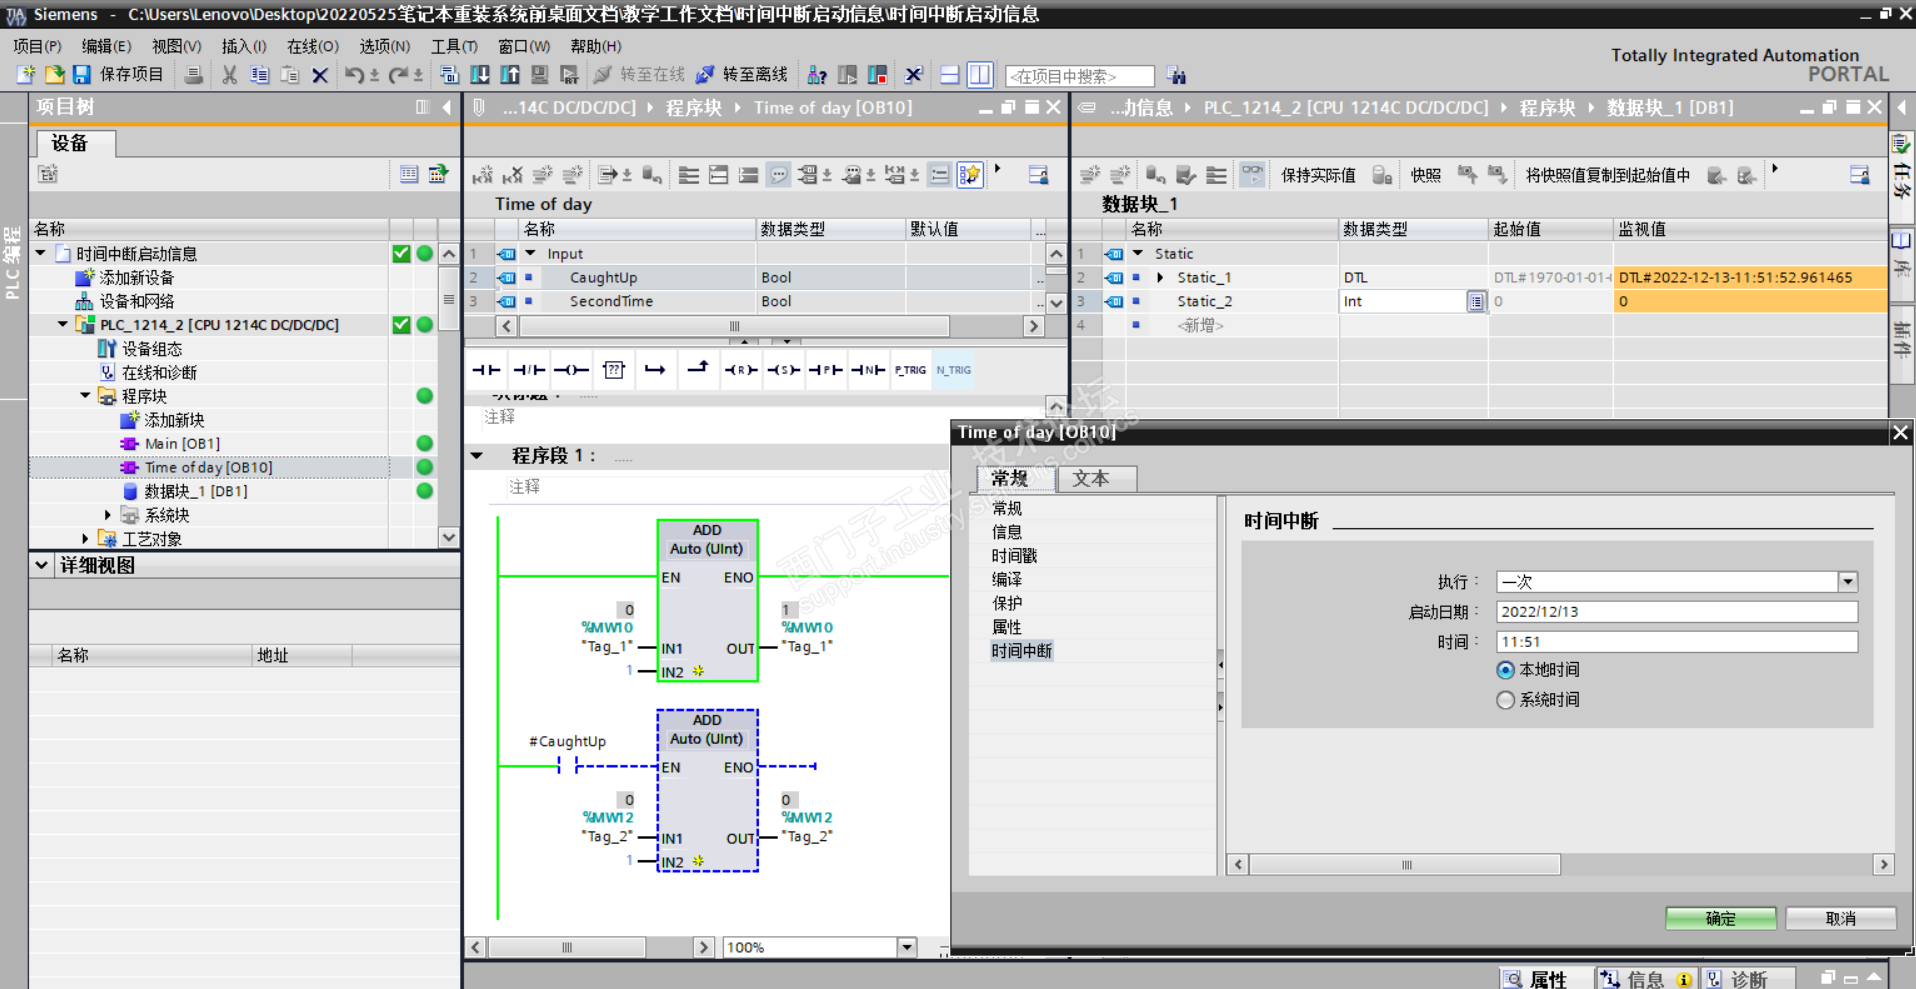Collapse the 程序块 folder

pos(85,396)
